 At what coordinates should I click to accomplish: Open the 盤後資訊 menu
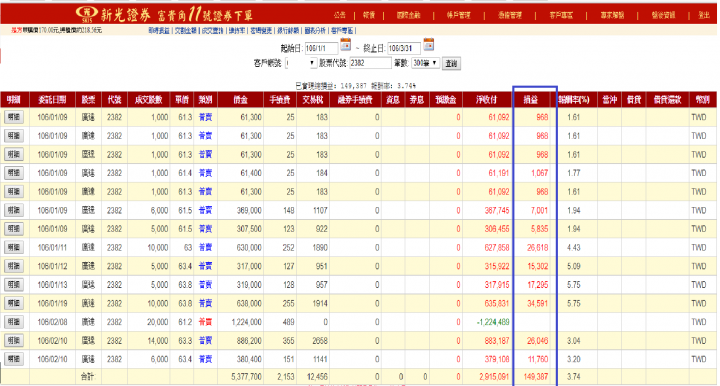663,15
